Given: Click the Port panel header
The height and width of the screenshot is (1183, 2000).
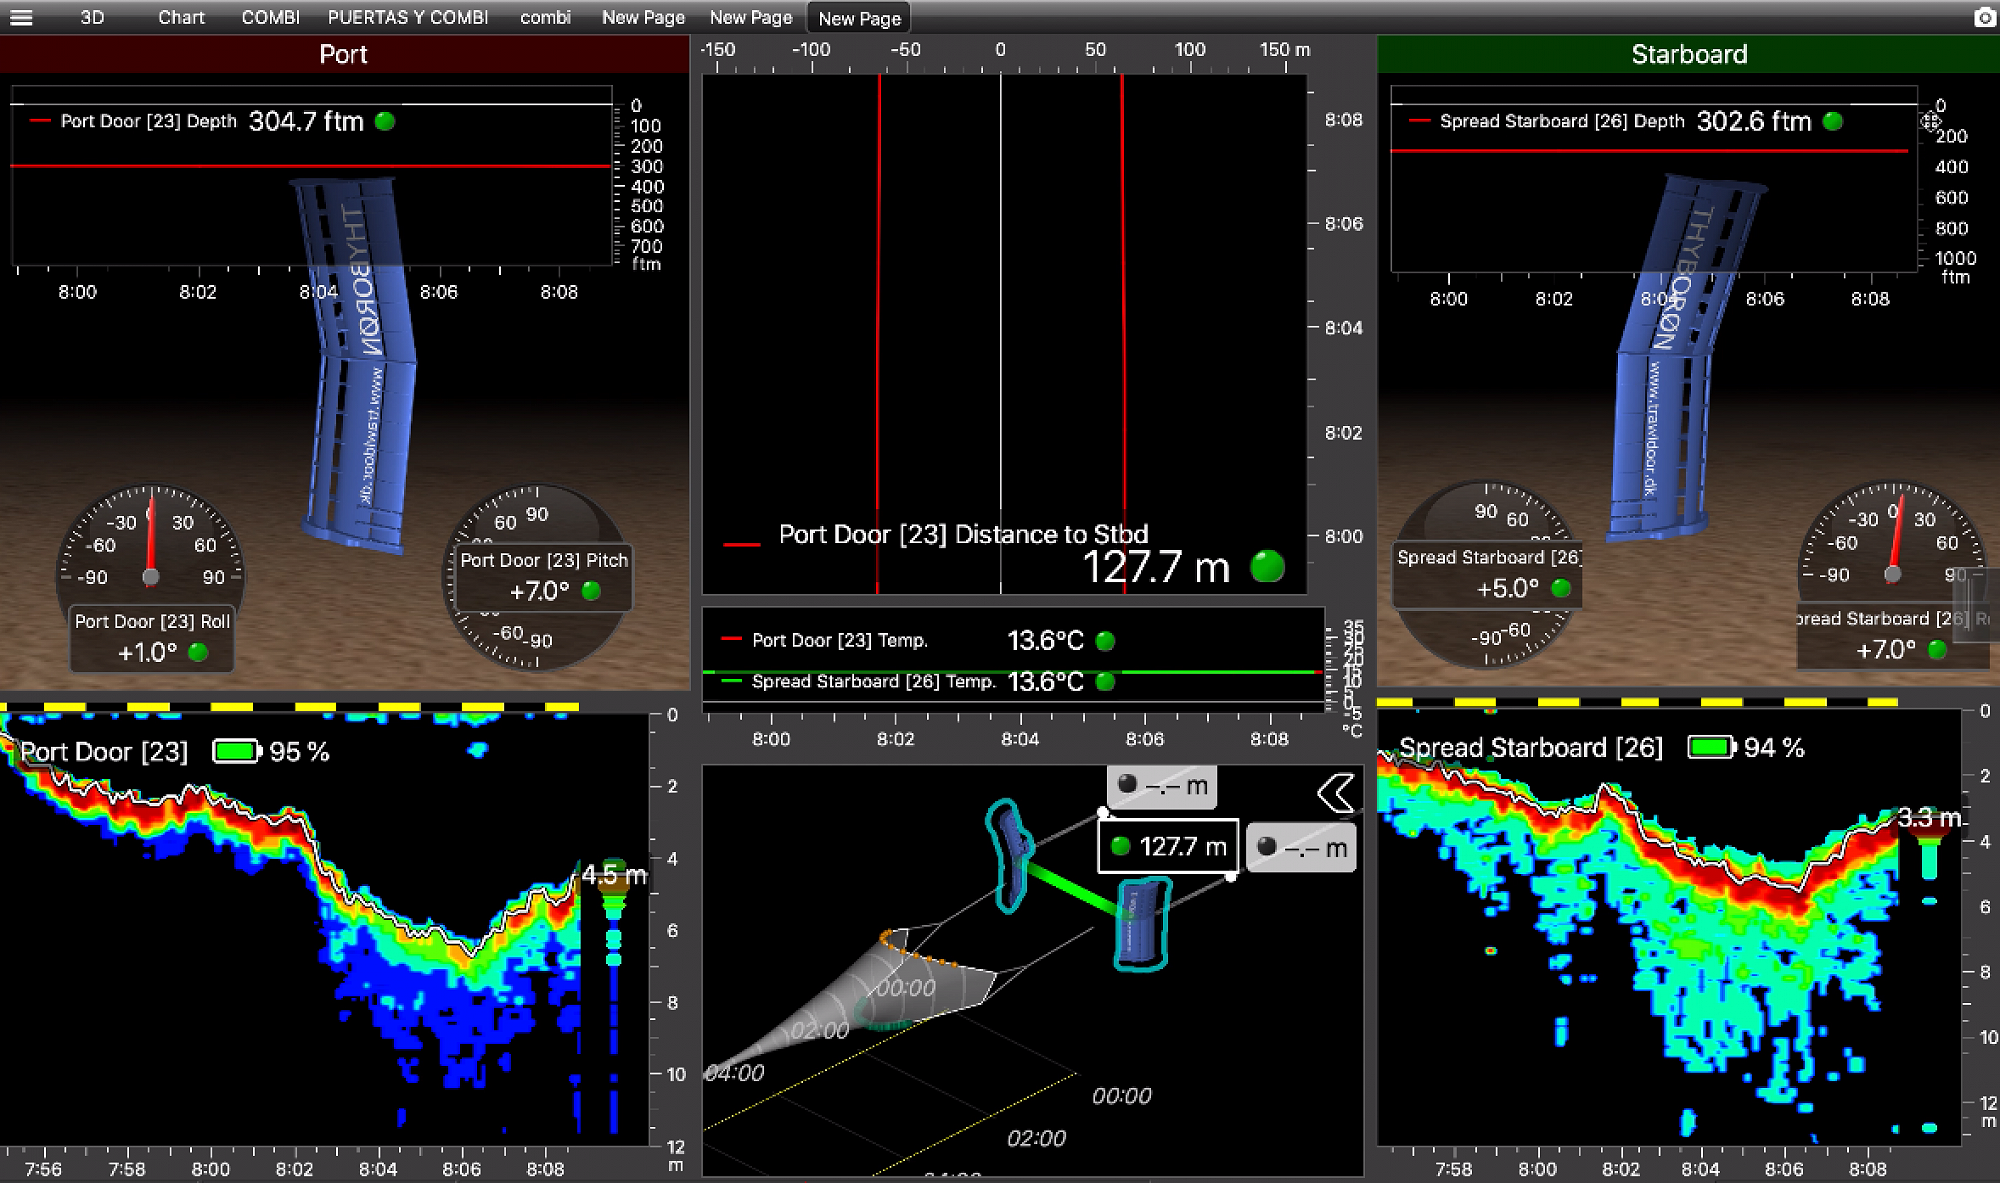Looking at the screenshot, I should click(343, 54).
